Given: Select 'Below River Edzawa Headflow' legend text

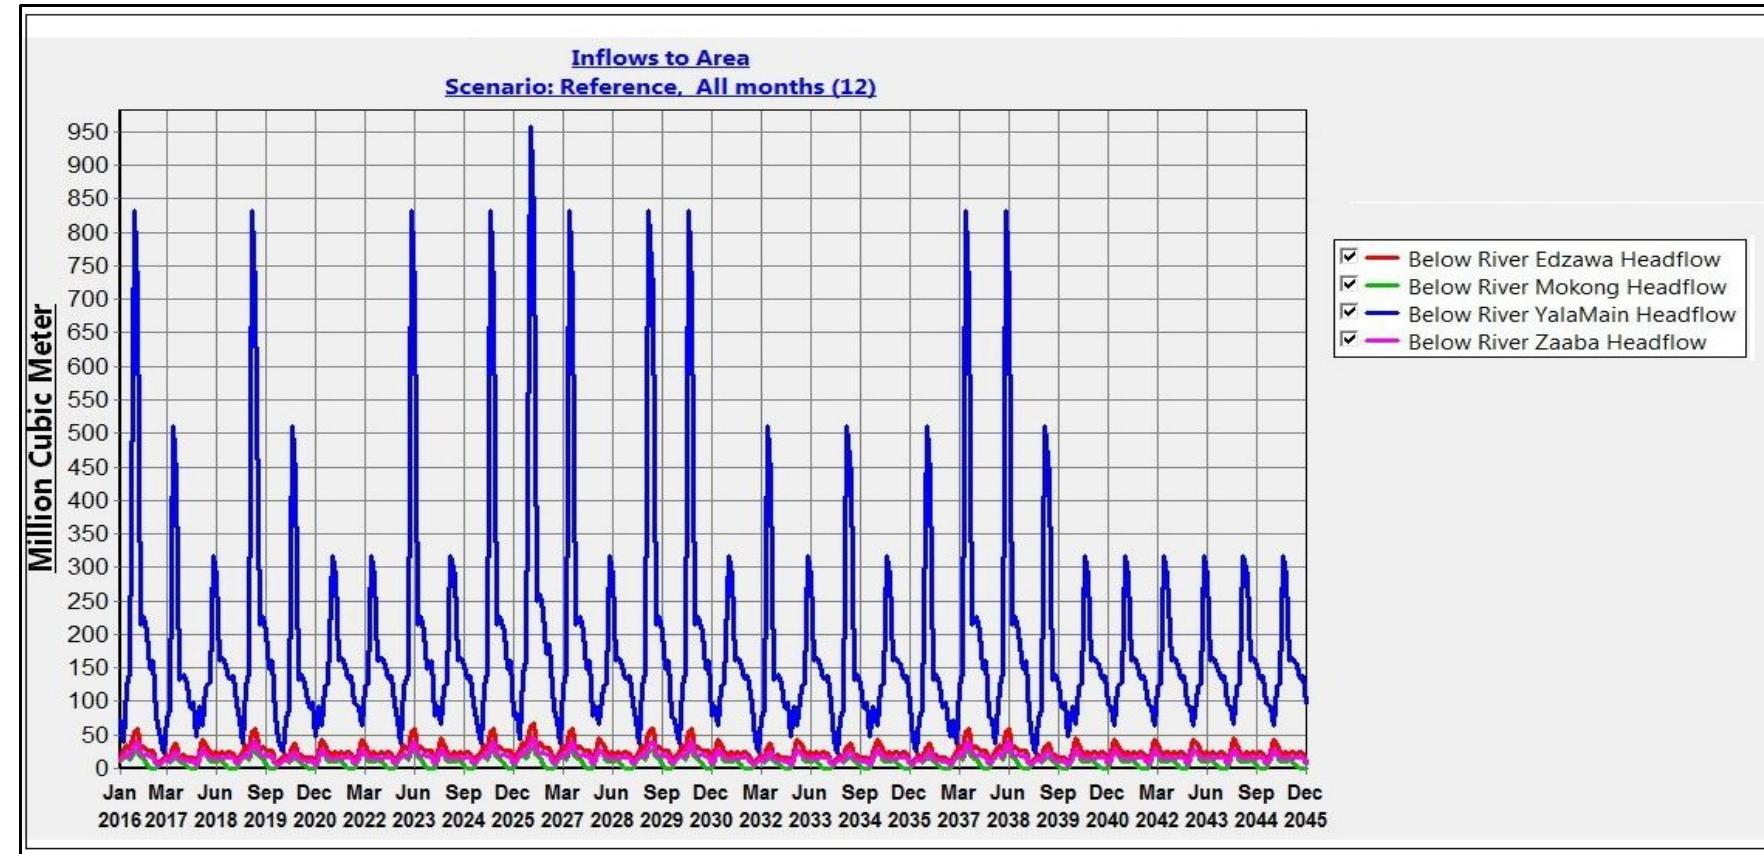Looking at the screenshot, I should pos(1564,259).
